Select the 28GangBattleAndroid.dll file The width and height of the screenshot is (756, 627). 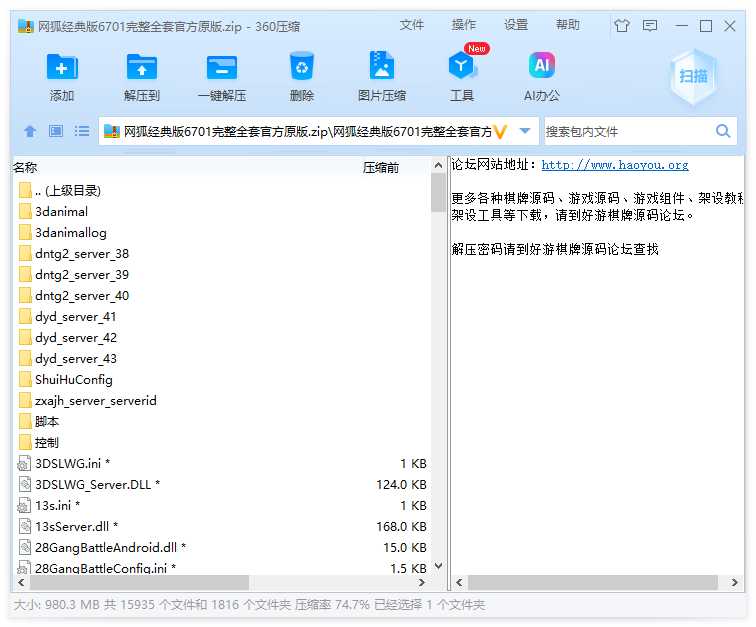pos(110,547)
